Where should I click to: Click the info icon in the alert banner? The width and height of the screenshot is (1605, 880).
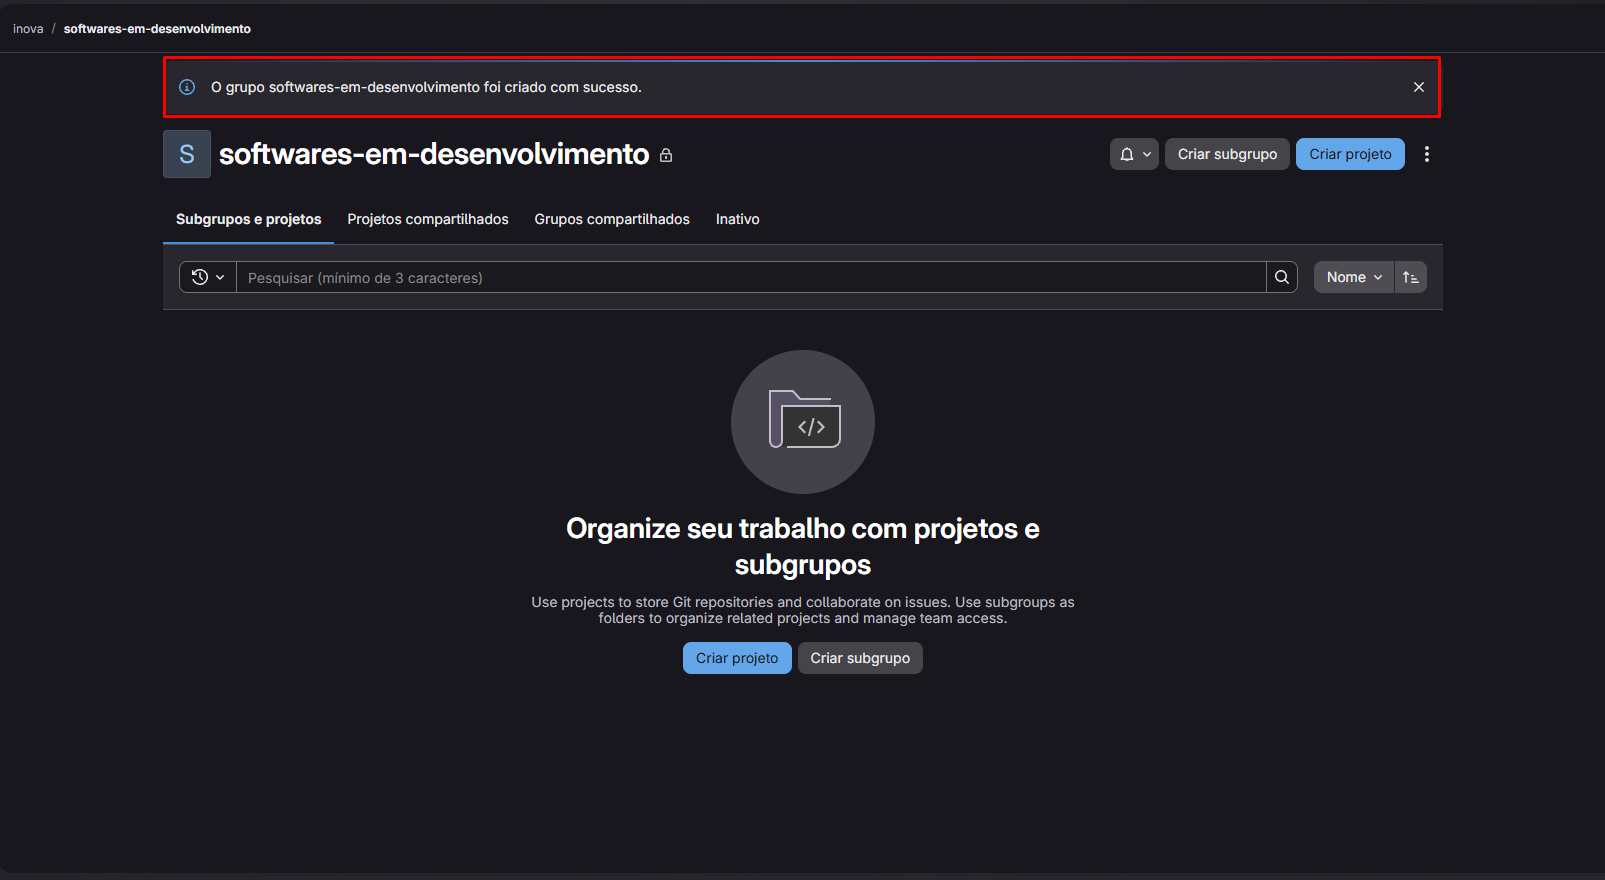187,87
